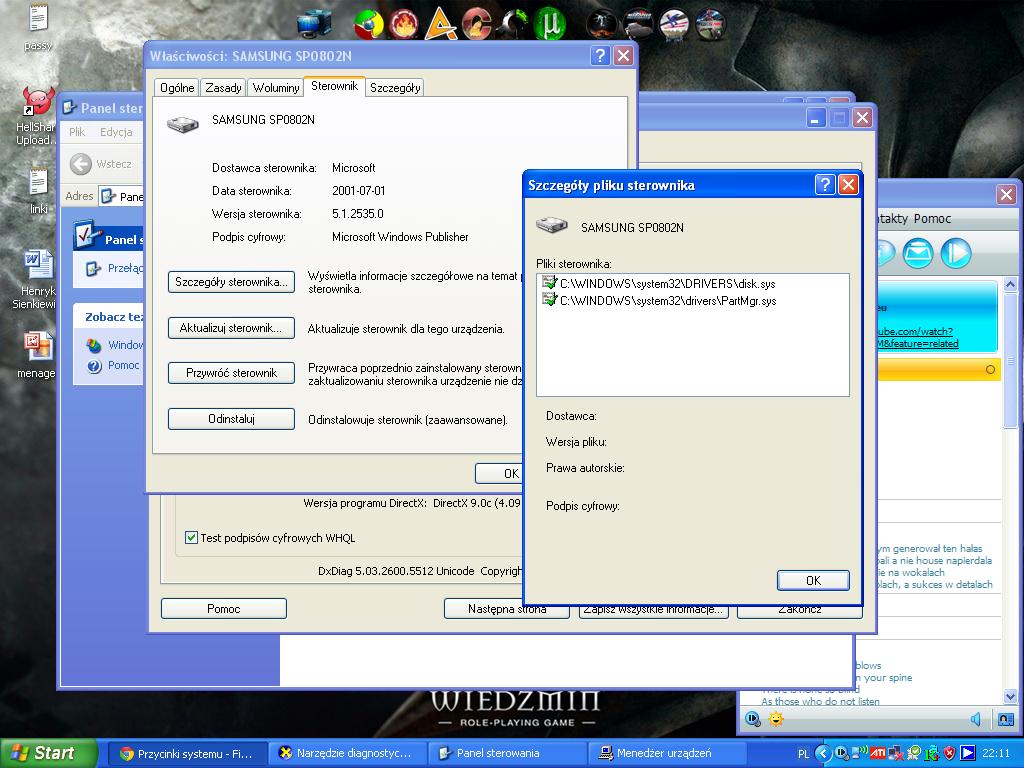
Task: Click the speaker sound icon in messenger
Action: [x=976, y=719]
